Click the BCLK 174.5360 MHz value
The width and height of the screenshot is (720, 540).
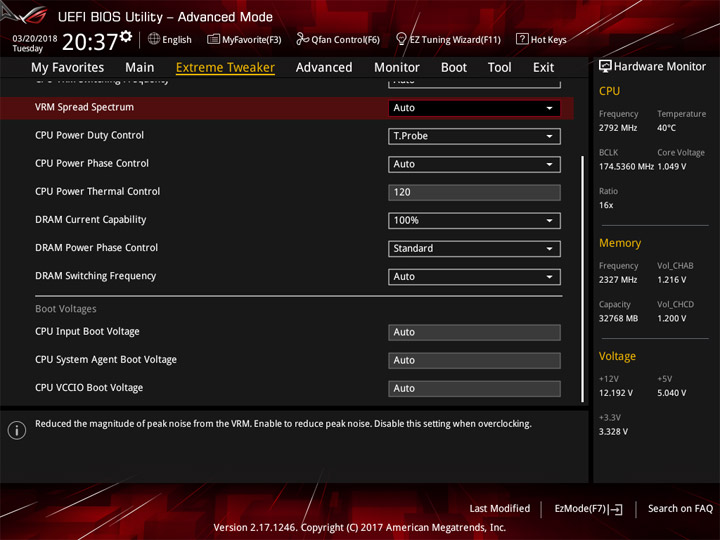pyautogui.click(x=626, y=167)
